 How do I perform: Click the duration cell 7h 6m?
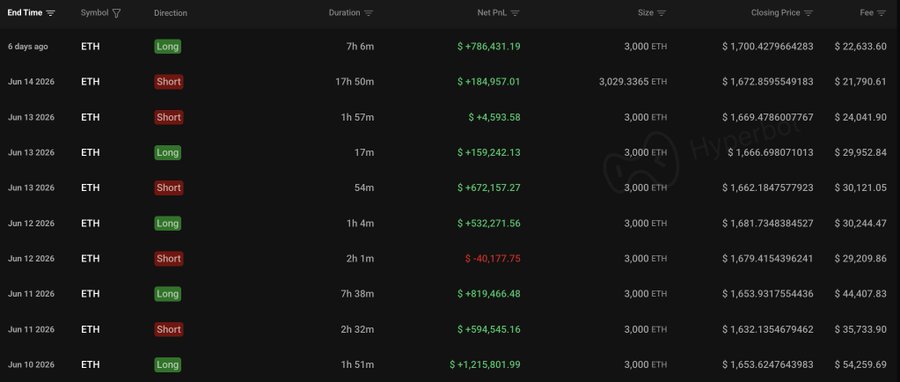pos(360,46)
